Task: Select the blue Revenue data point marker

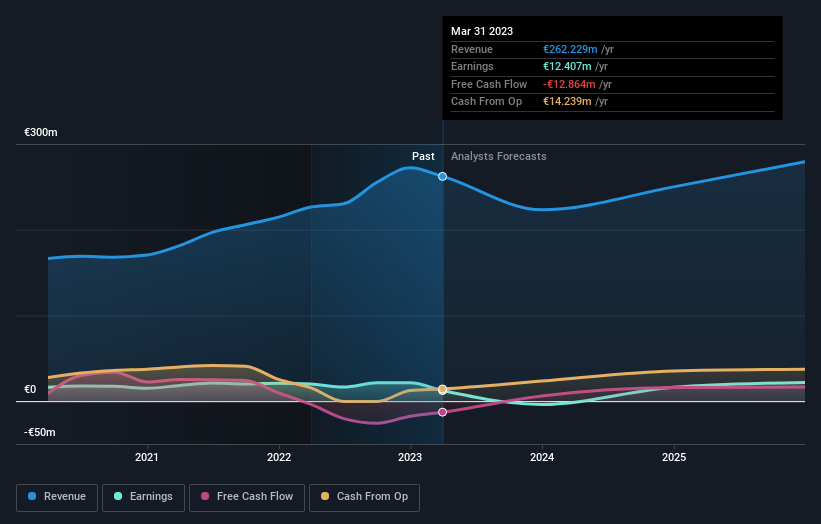Action: tap(442, 176)
